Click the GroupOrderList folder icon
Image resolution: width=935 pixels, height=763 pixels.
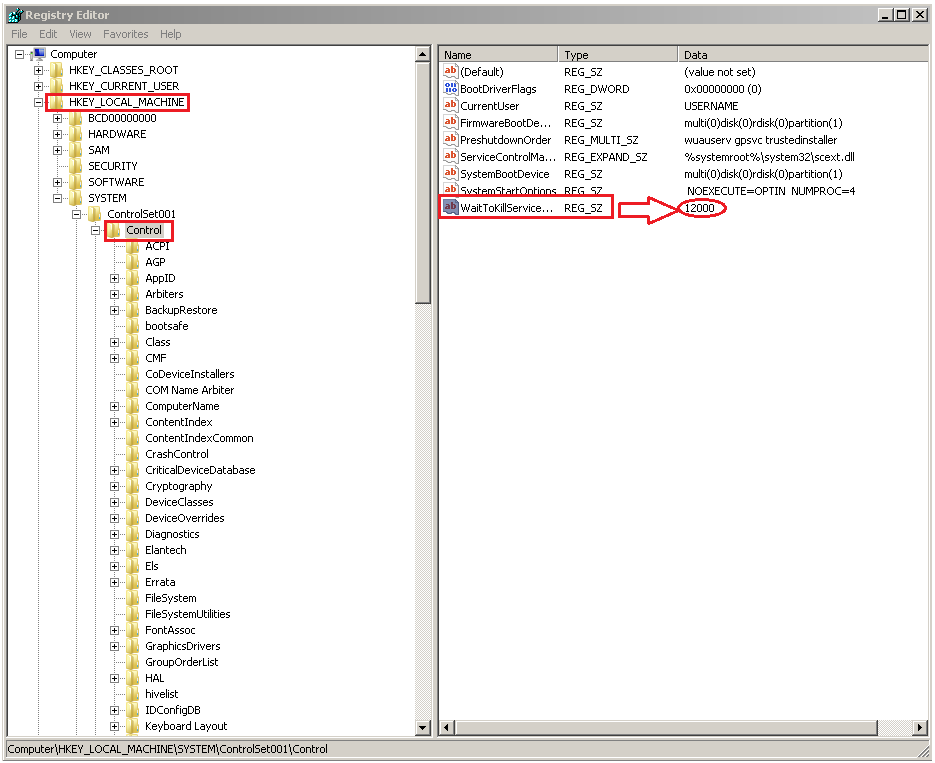(x=133, y=662)
